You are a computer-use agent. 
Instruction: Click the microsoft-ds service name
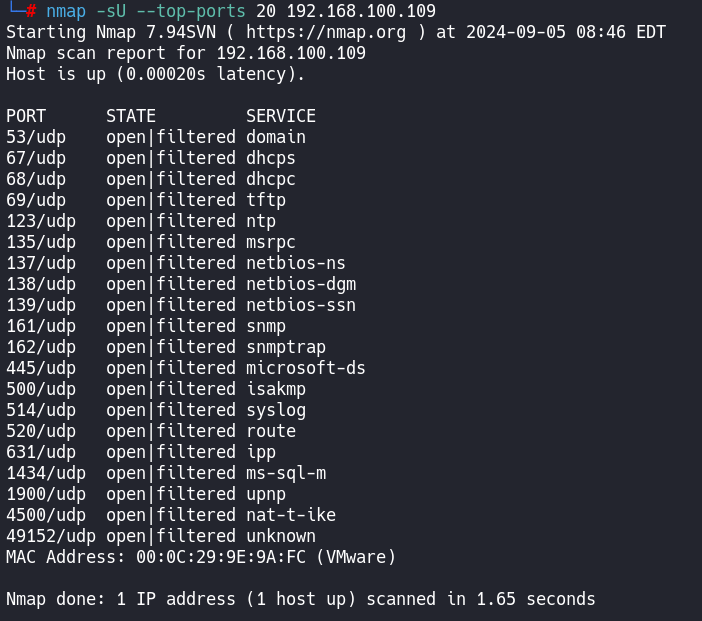pyautogui.click(x=306, y=368)
